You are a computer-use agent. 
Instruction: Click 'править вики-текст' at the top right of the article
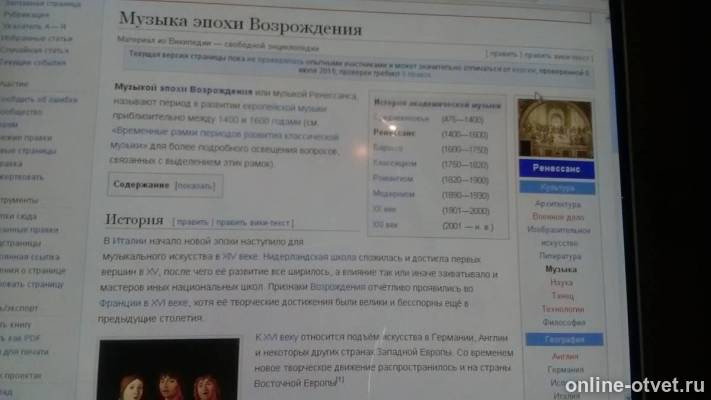556,57
